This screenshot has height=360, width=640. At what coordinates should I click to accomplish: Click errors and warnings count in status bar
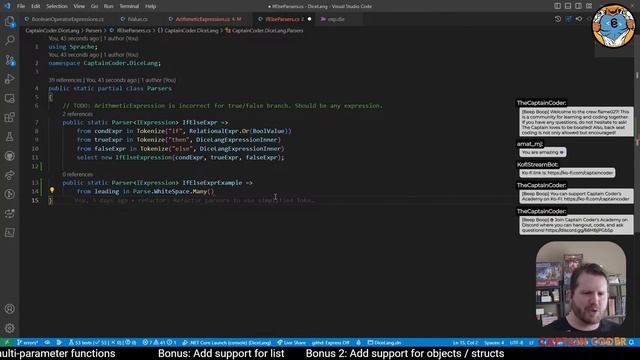tap(159, 342)
